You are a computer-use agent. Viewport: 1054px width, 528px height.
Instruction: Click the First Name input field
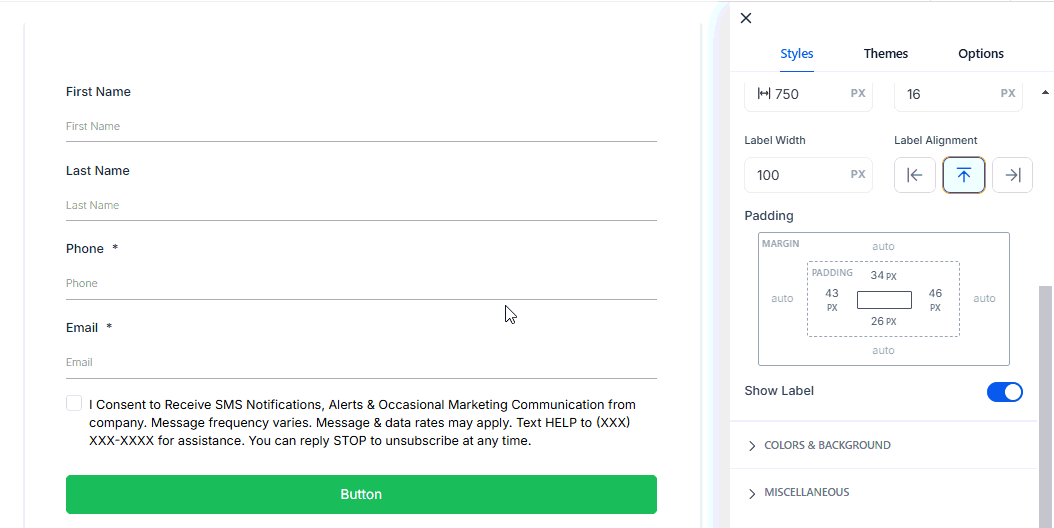pyautogui.click(x=360, y=127)
